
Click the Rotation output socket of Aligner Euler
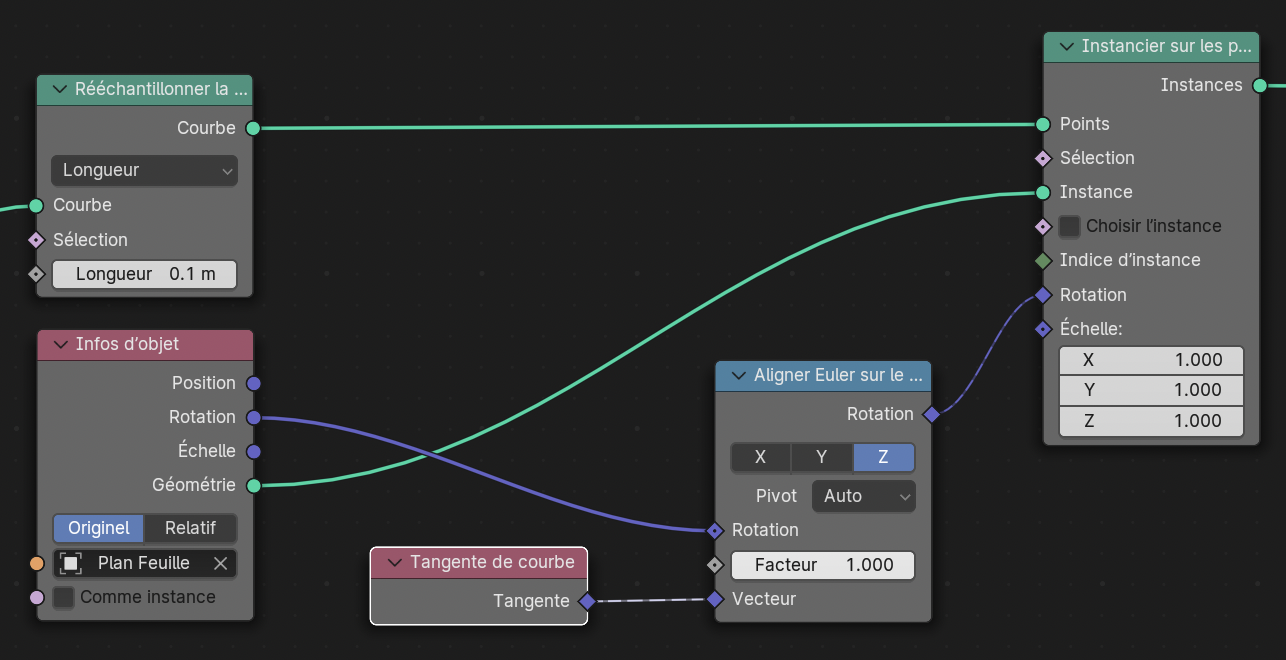[x=931, y=414]
